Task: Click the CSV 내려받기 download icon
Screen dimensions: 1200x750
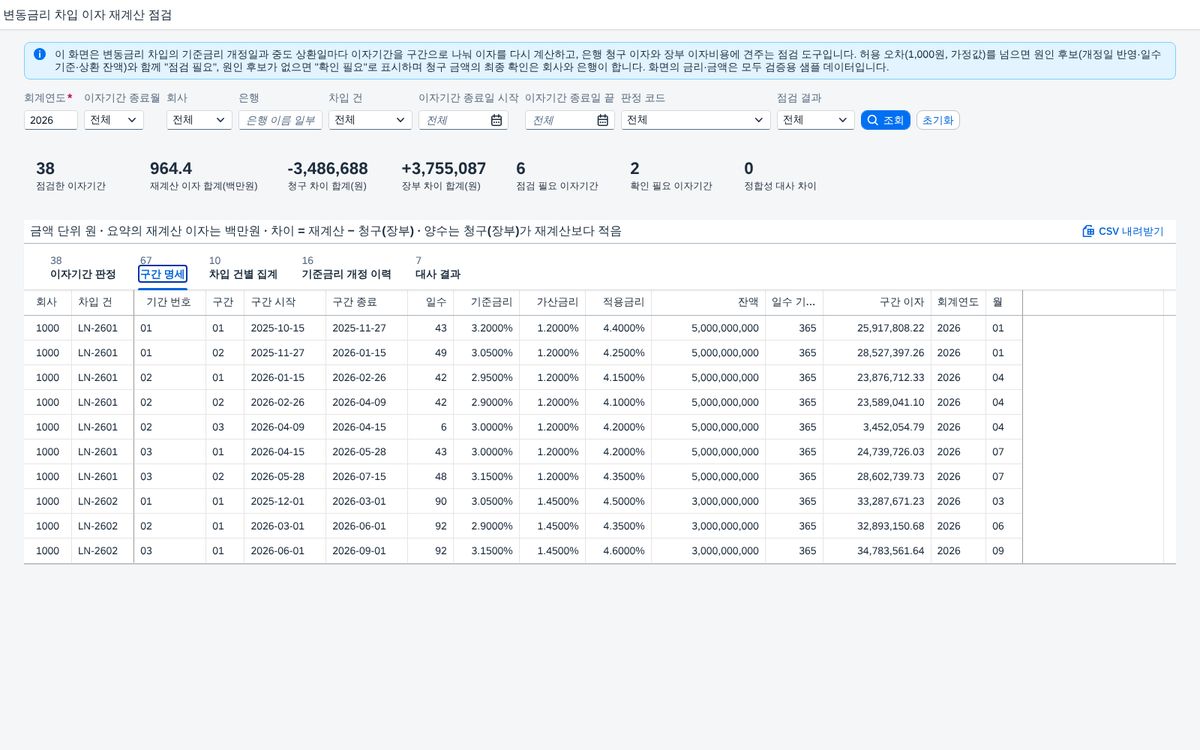Action: click(1088, 231)
